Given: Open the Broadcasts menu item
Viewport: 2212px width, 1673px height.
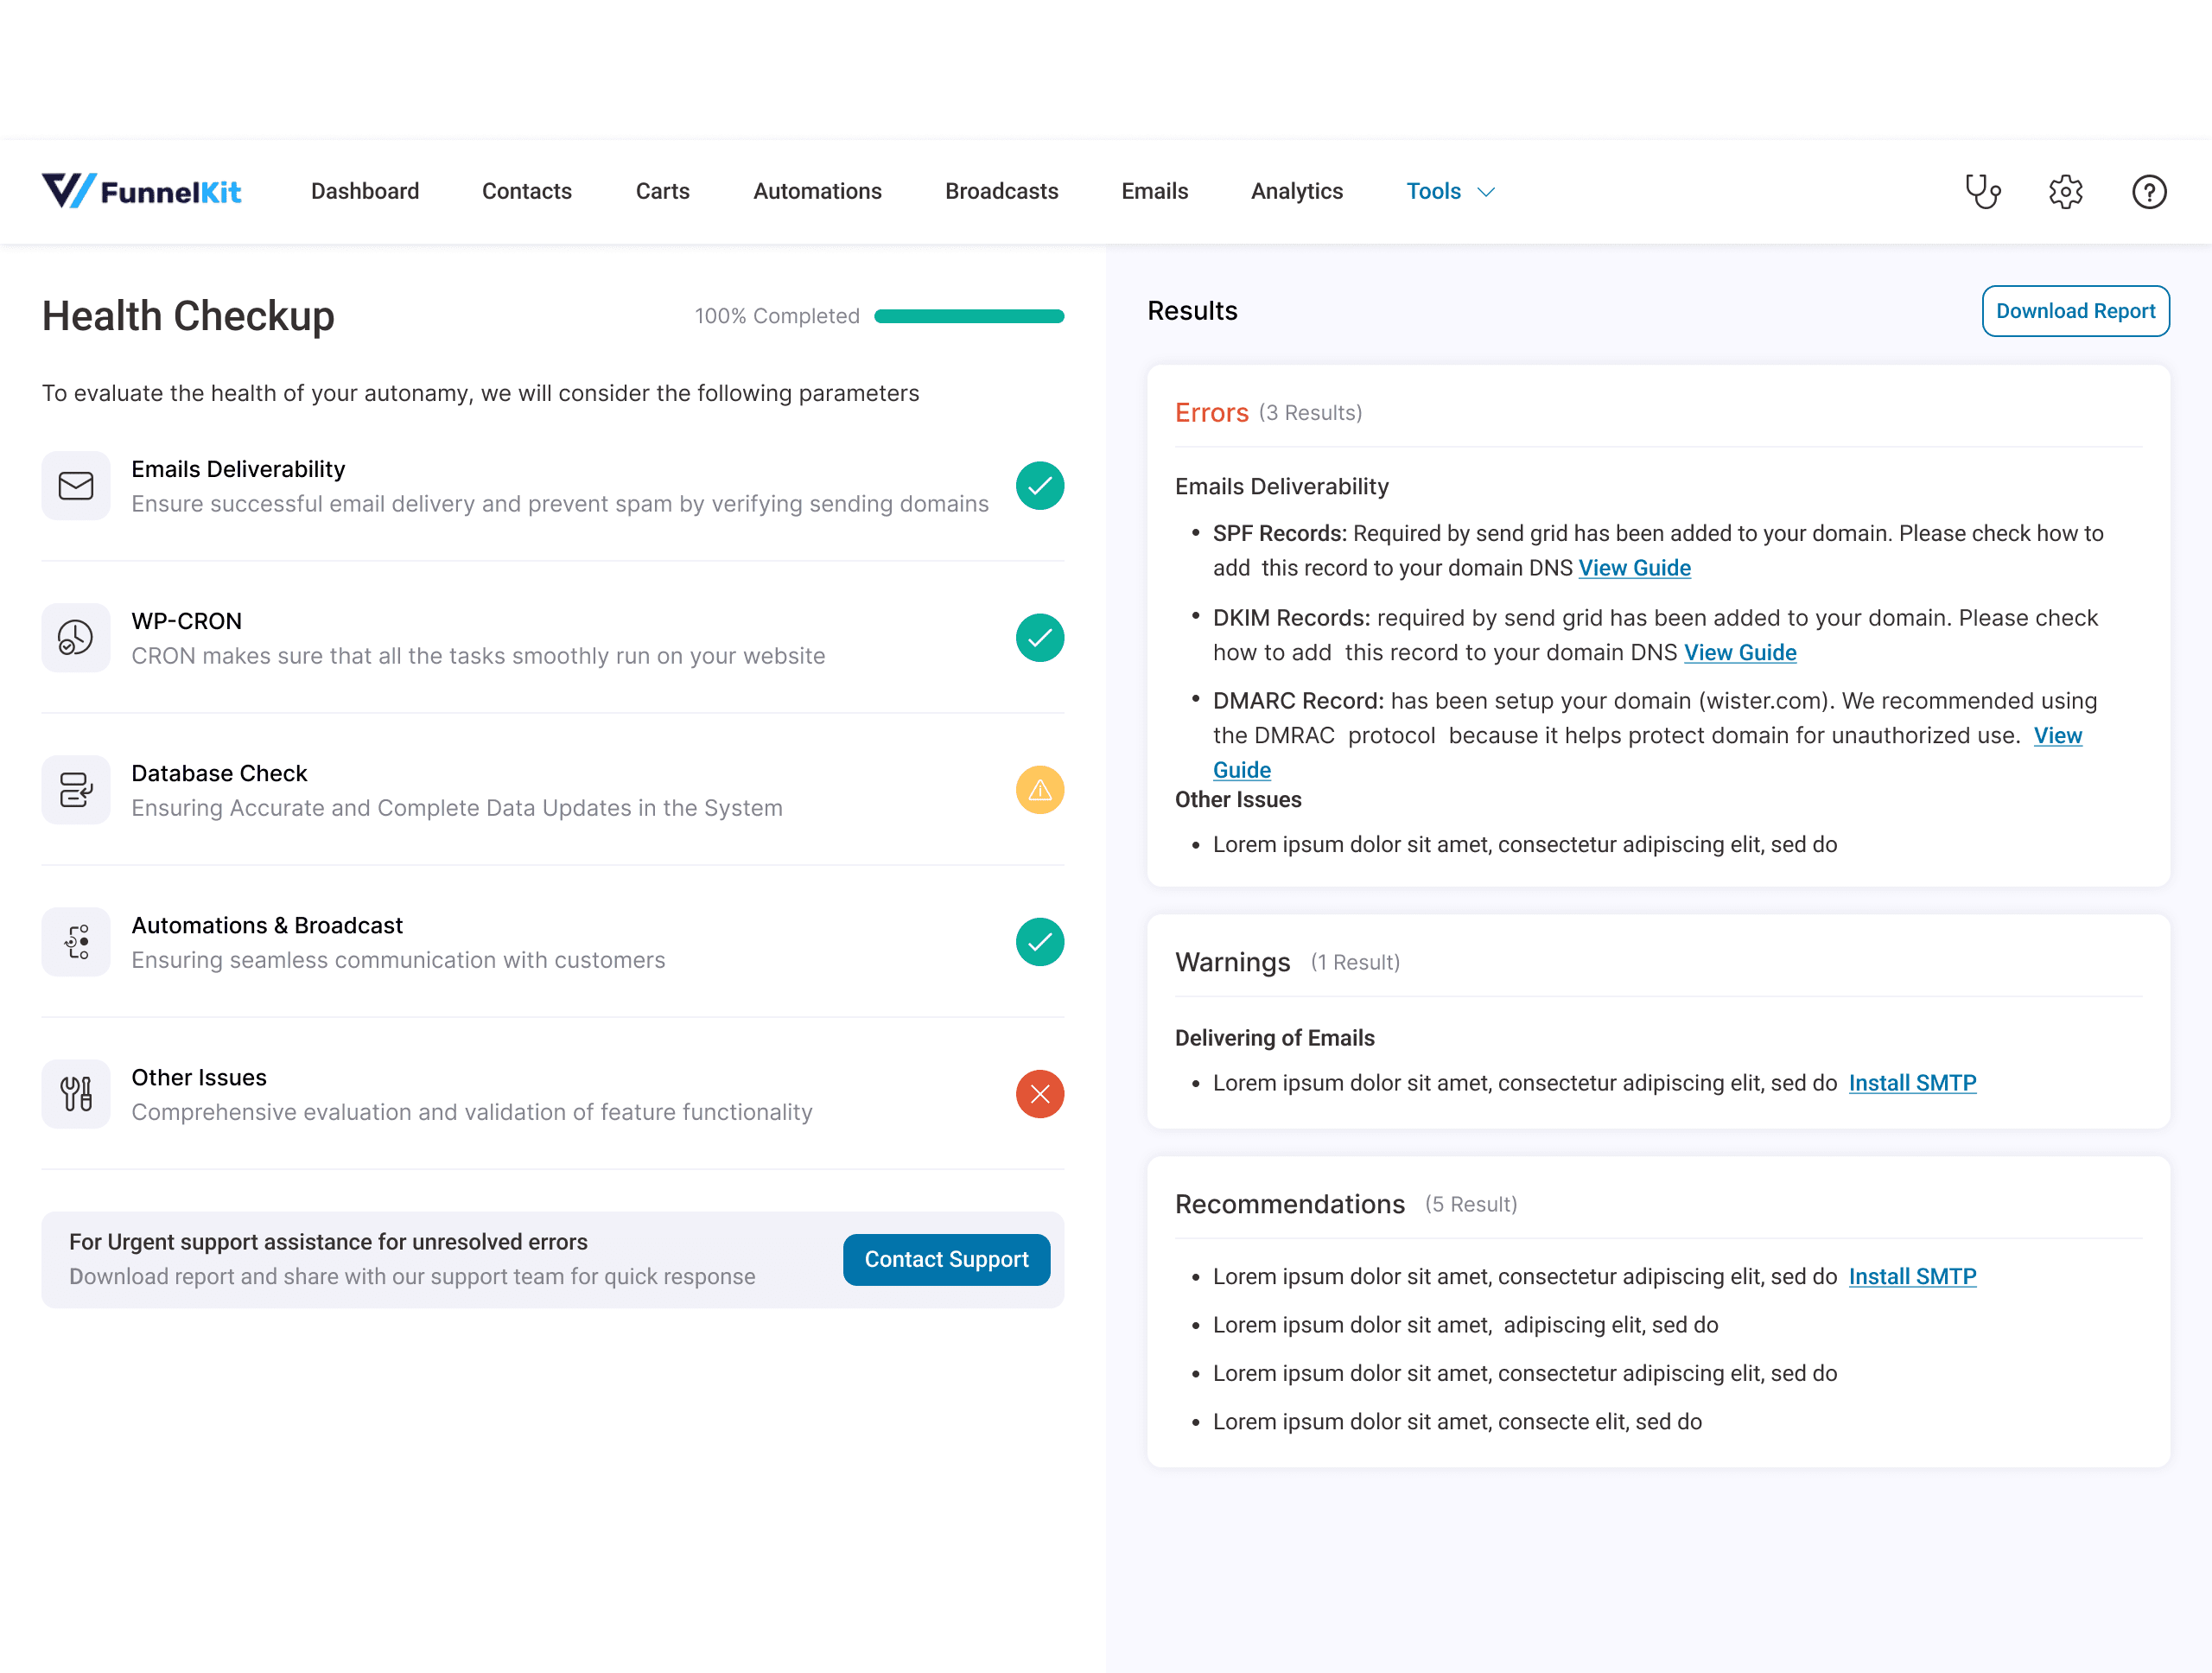Looking at the screenshot, I should (1001, 191).
